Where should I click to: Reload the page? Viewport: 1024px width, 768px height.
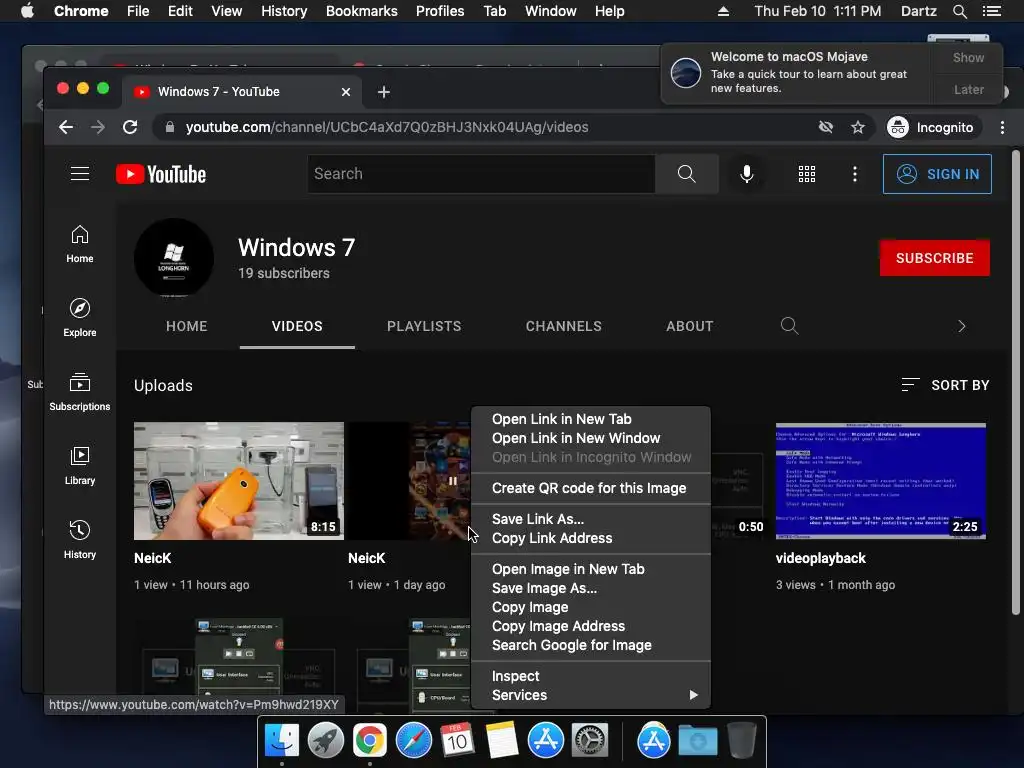coord(130,127)
